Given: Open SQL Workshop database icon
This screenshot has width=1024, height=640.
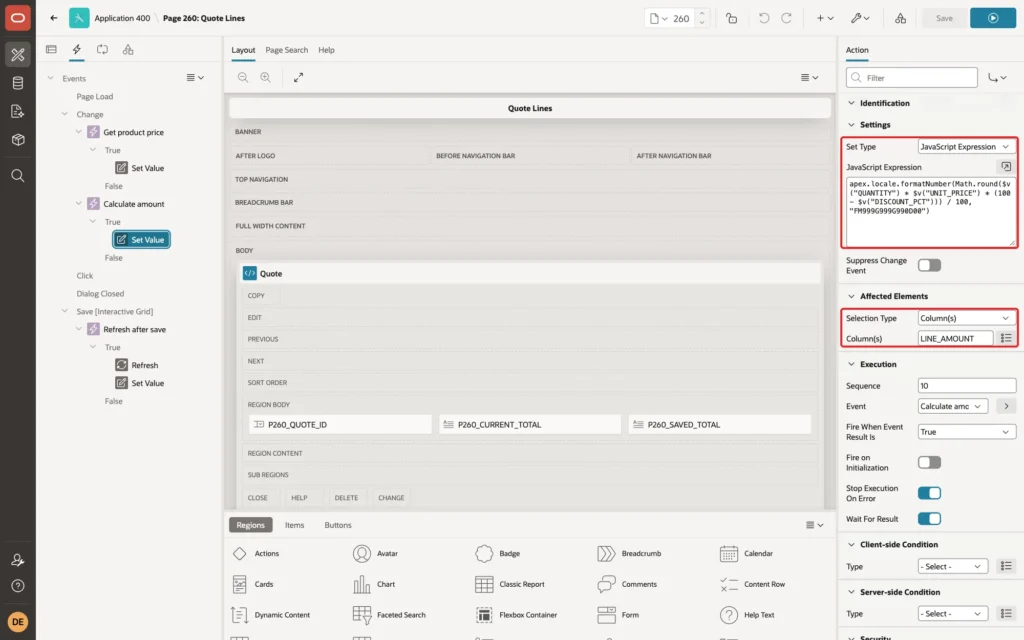Looking at the screenshot, I should [18, 83].
